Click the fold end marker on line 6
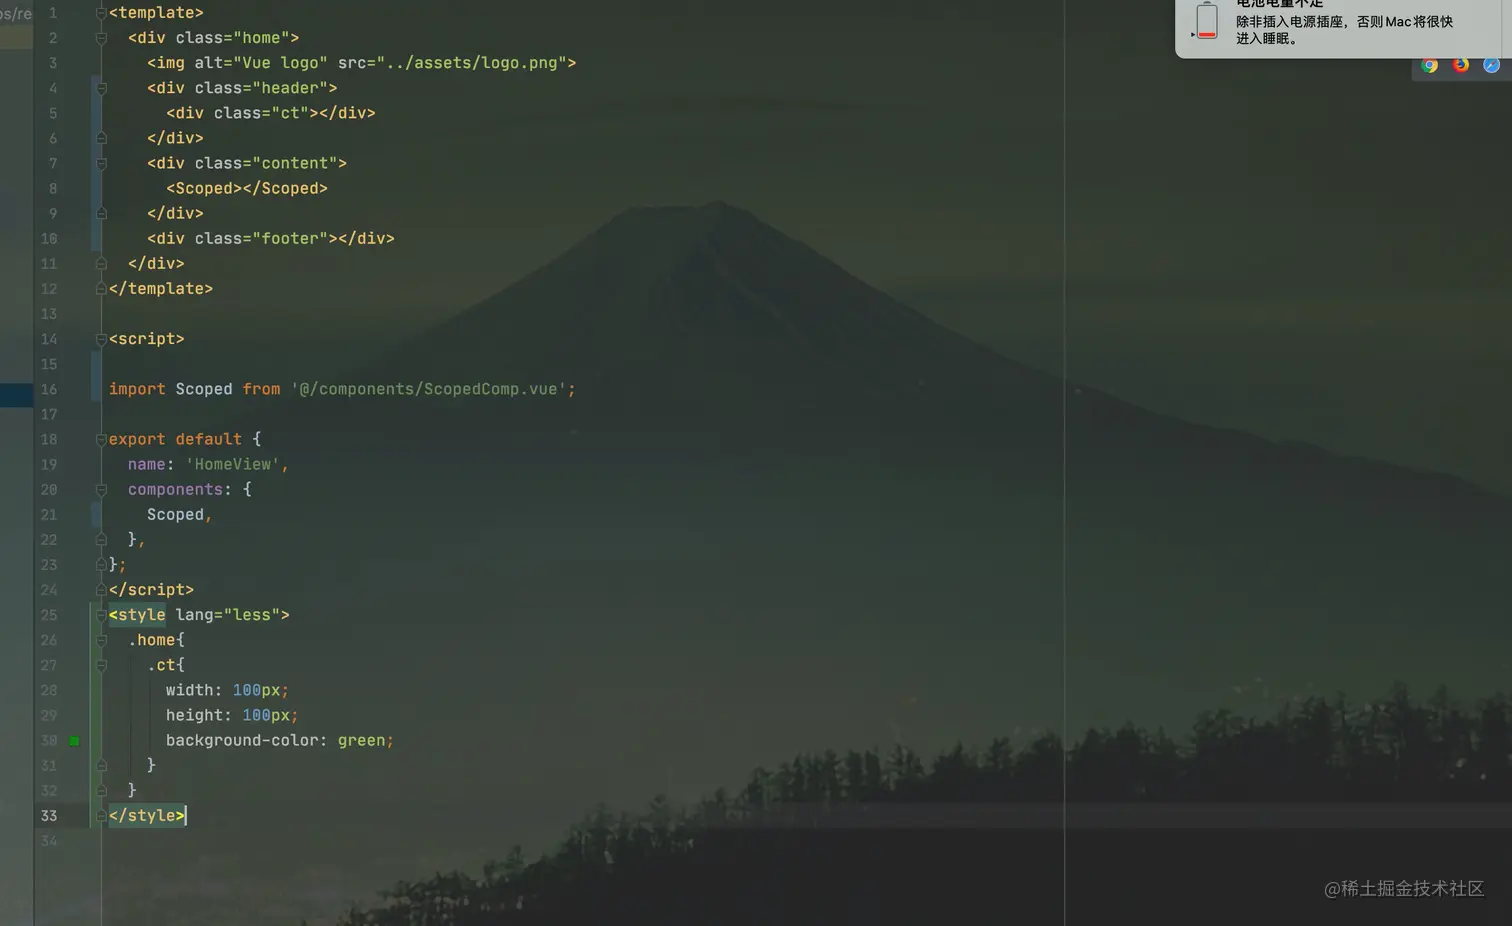The height and width of the screenshot is (926, 1512). point(101,138)
